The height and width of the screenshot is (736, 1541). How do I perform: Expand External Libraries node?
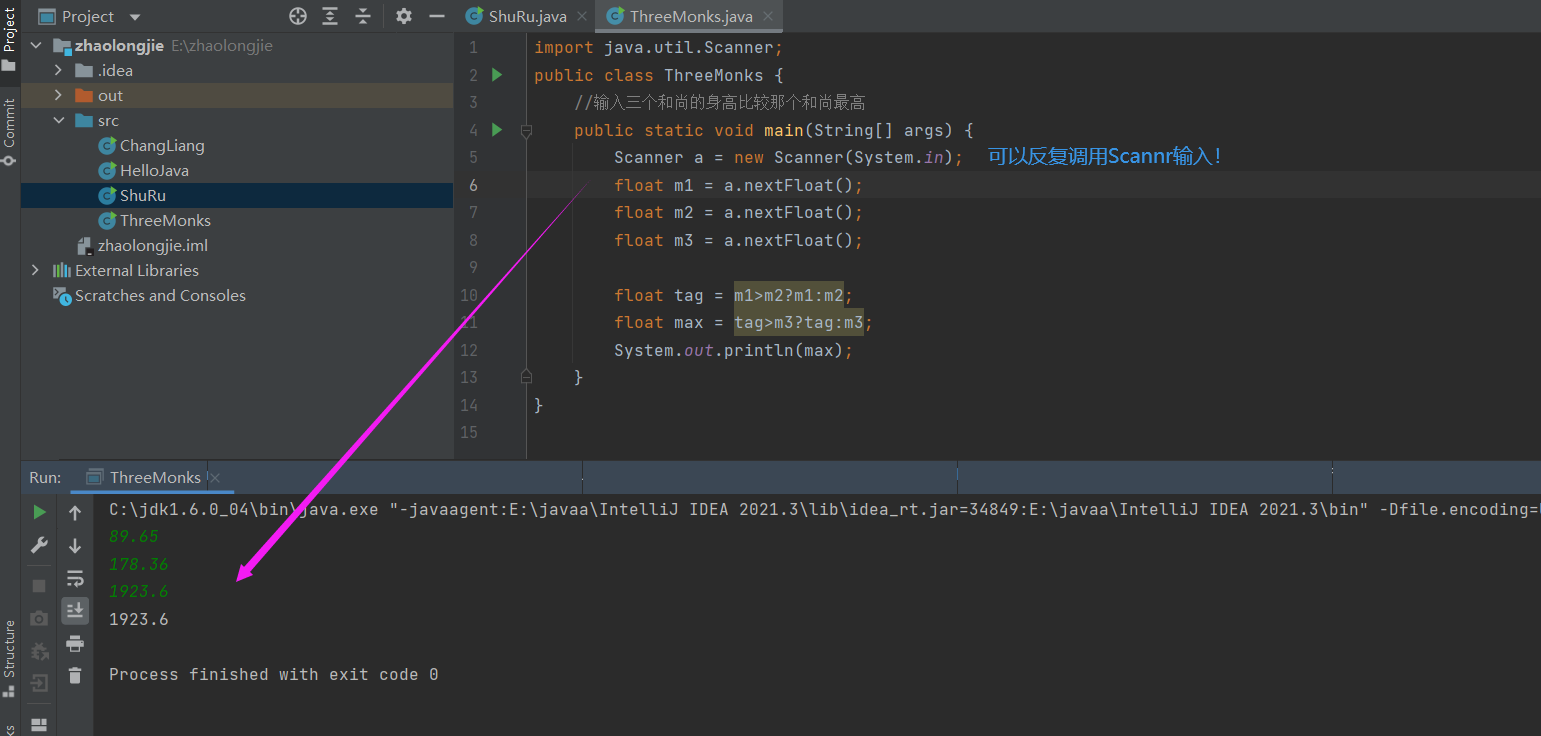click(37, 271)
